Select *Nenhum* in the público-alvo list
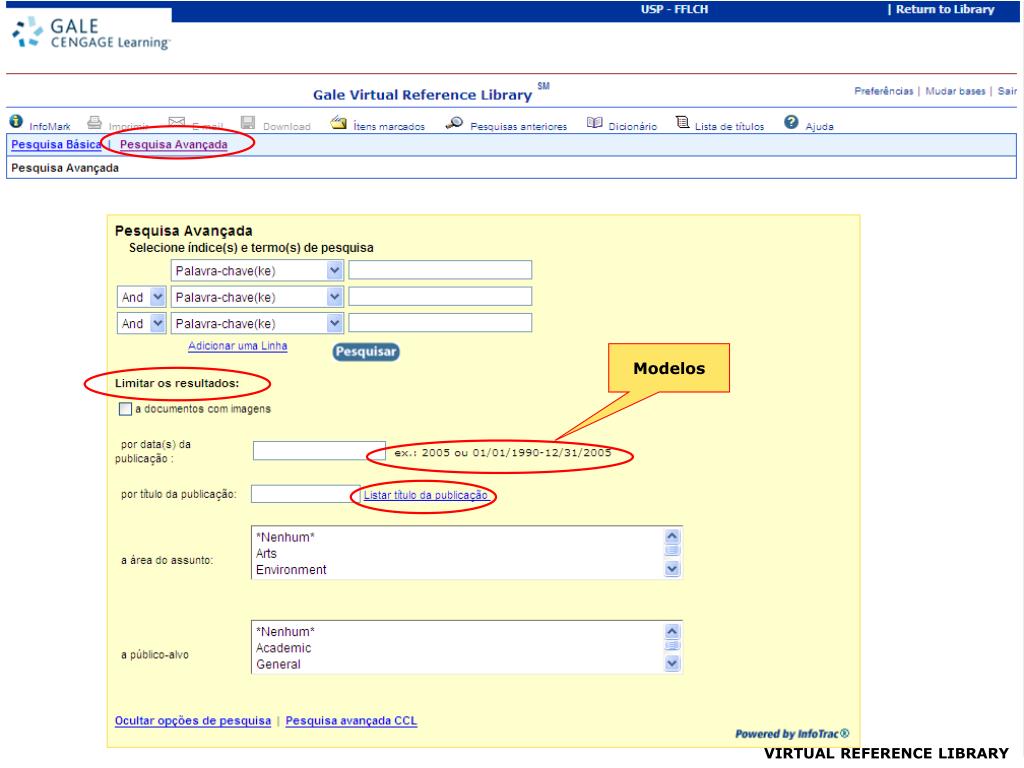This screenshot has width=1024, height=768. 285,632
